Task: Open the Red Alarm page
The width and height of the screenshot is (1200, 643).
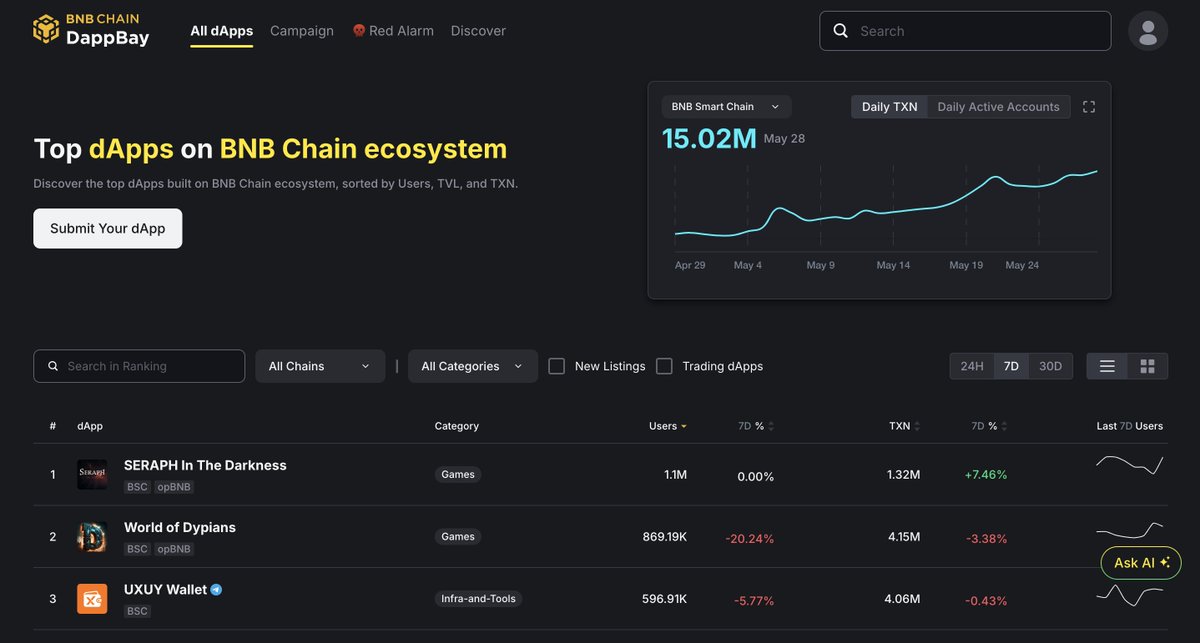Action: coord(393,31)
